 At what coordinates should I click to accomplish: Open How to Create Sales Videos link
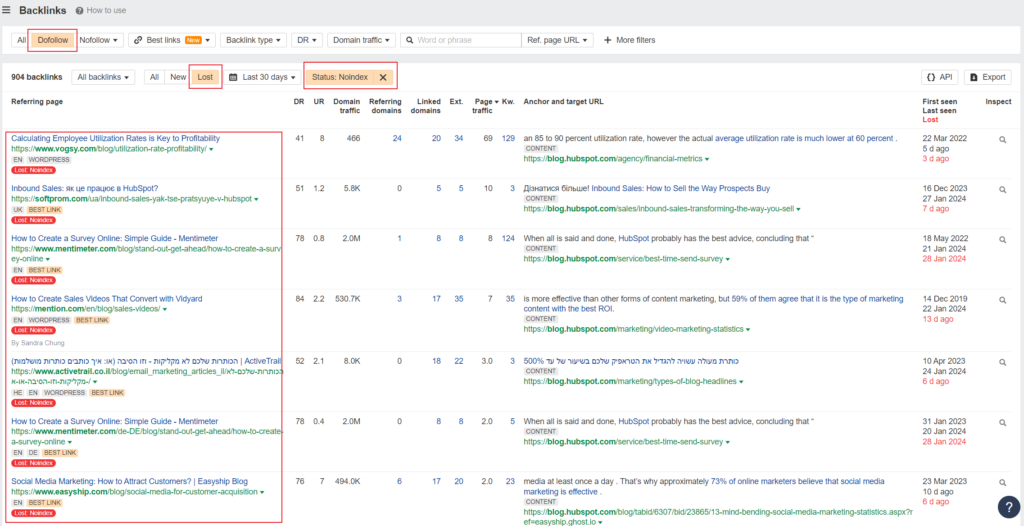point(106,299)
